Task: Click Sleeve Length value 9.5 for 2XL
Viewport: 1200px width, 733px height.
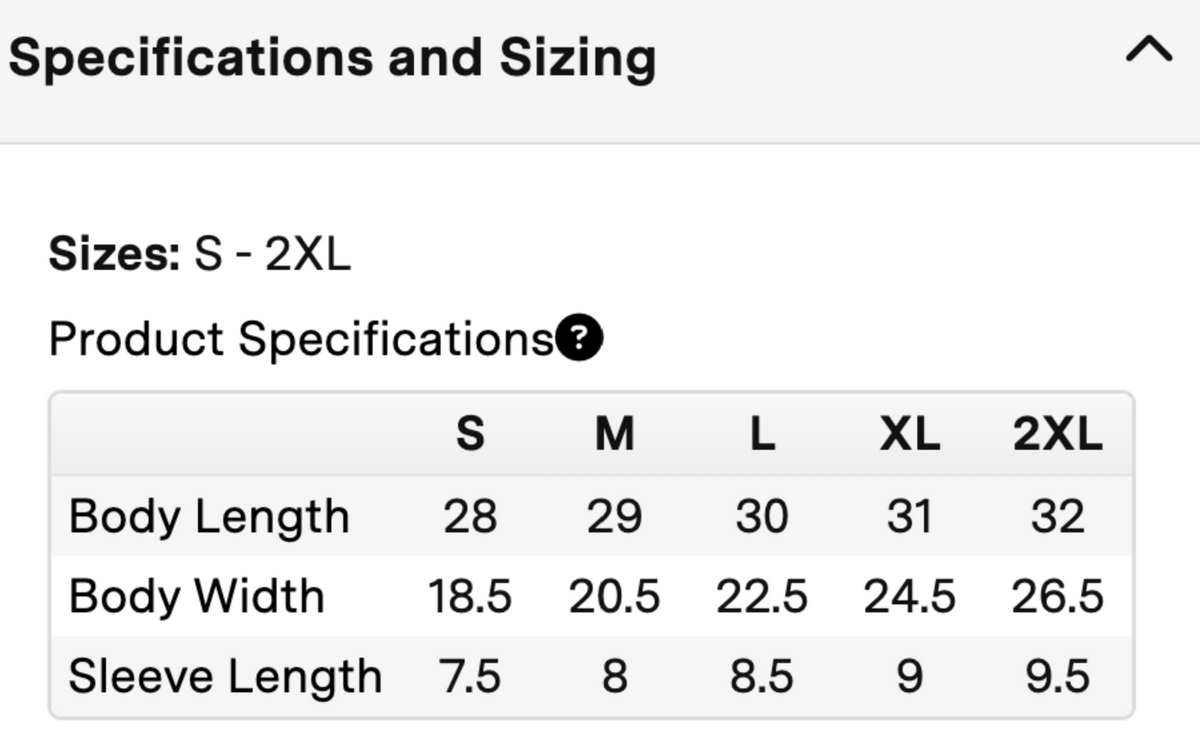Action: [x=1058, y=677]
